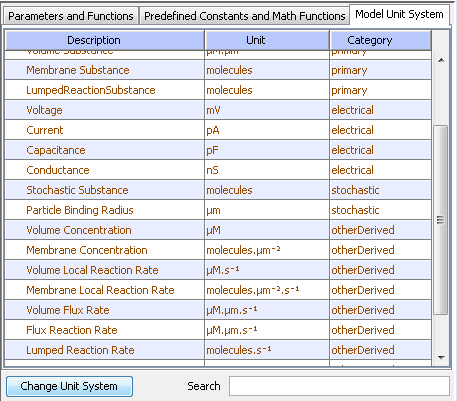
Task: Select the Voltage row
Action: pos(218,110)
